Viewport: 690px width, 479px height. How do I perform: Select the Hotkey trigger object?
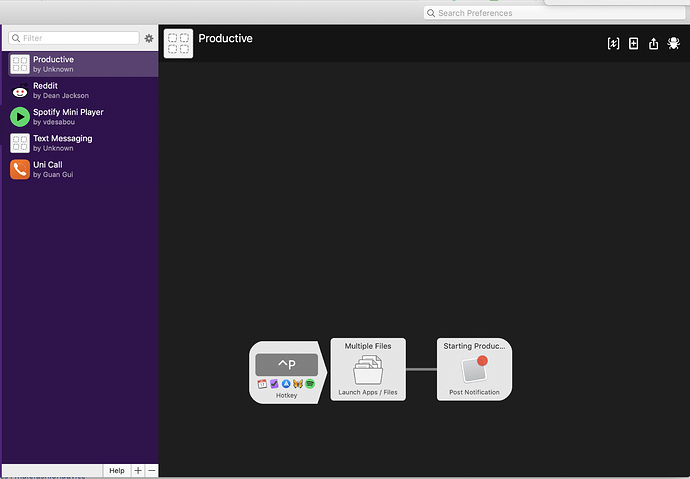point(288,373)
